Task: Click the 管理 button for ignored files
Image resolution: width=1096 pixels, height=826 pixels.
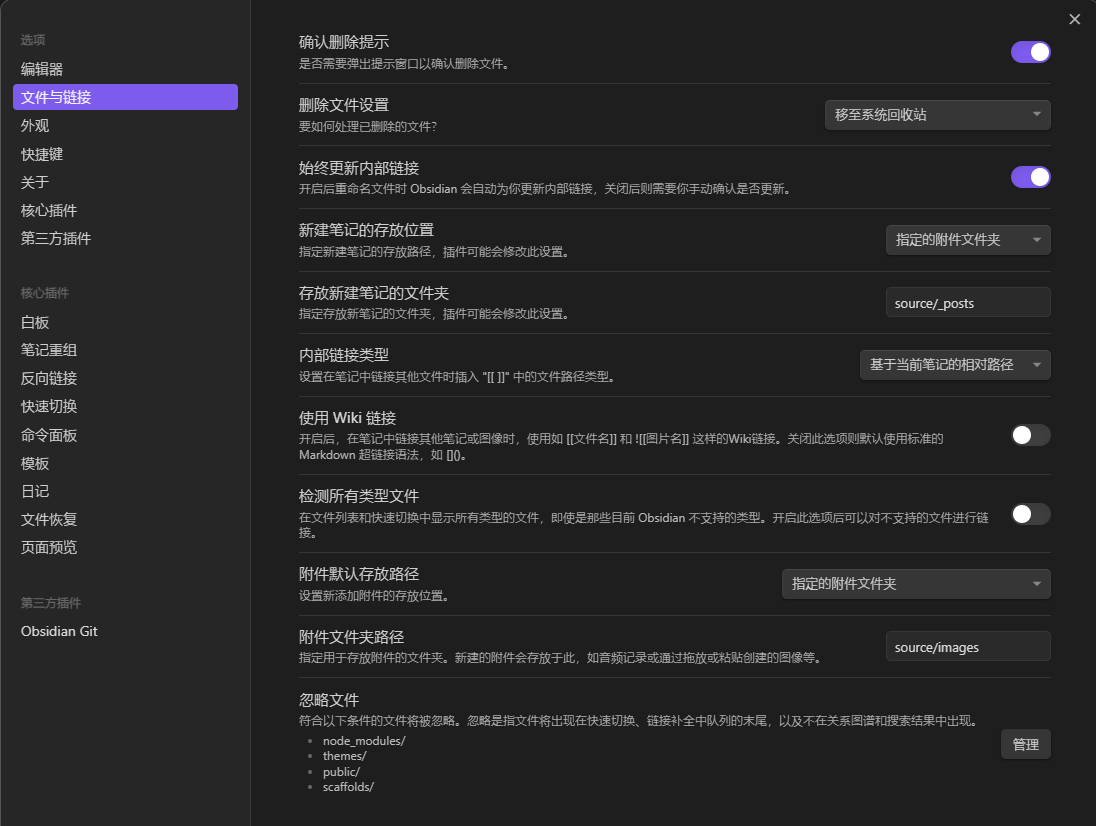Action: point(1025,744)
